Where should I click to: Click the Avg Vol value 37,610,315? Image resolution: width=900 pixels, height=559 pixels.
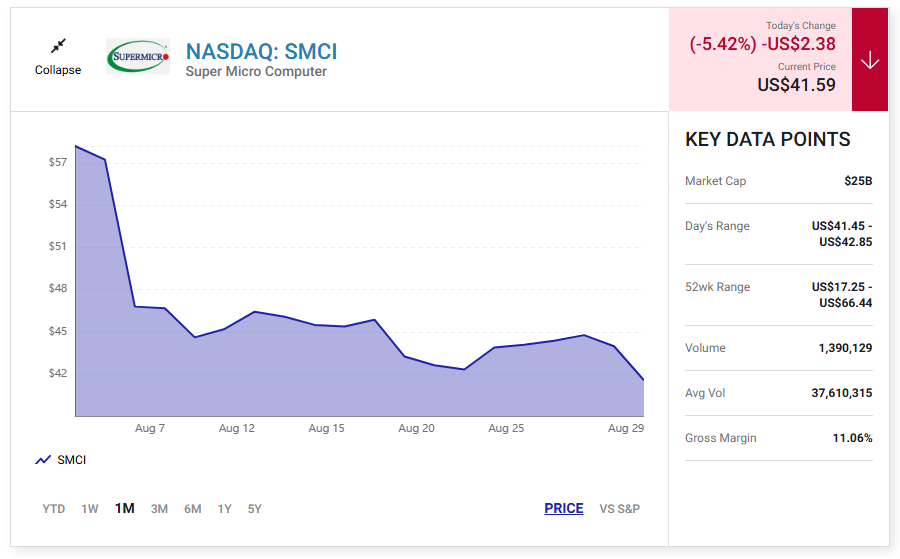841,393
